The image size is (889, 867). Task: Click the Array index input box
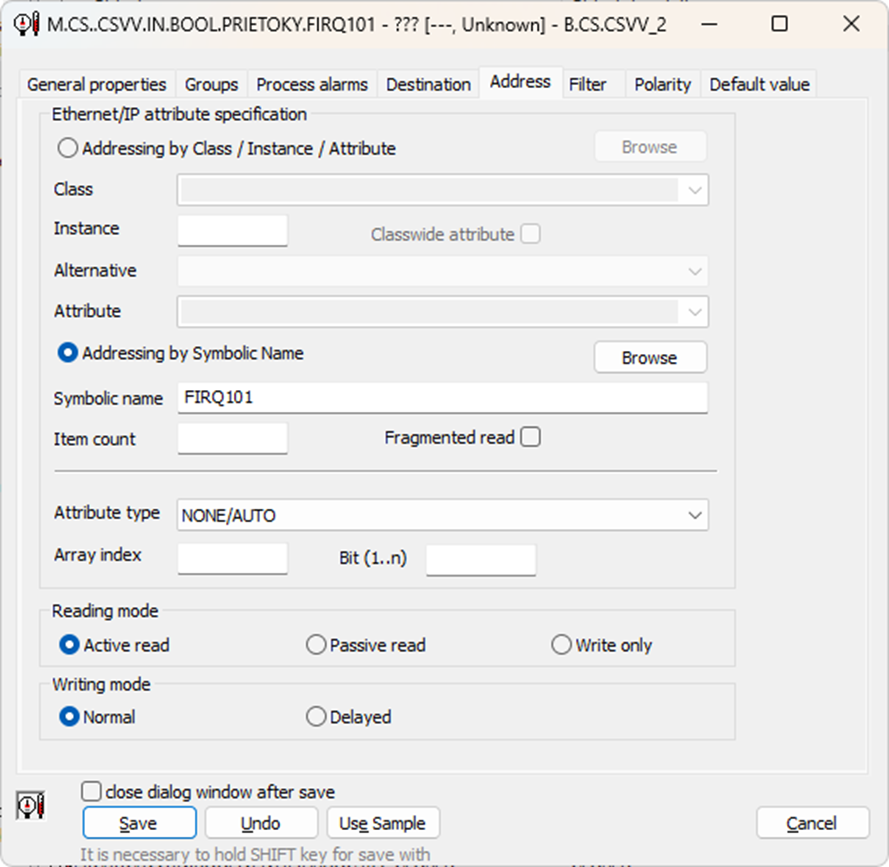pyautogui.click(x=232, y=558)
